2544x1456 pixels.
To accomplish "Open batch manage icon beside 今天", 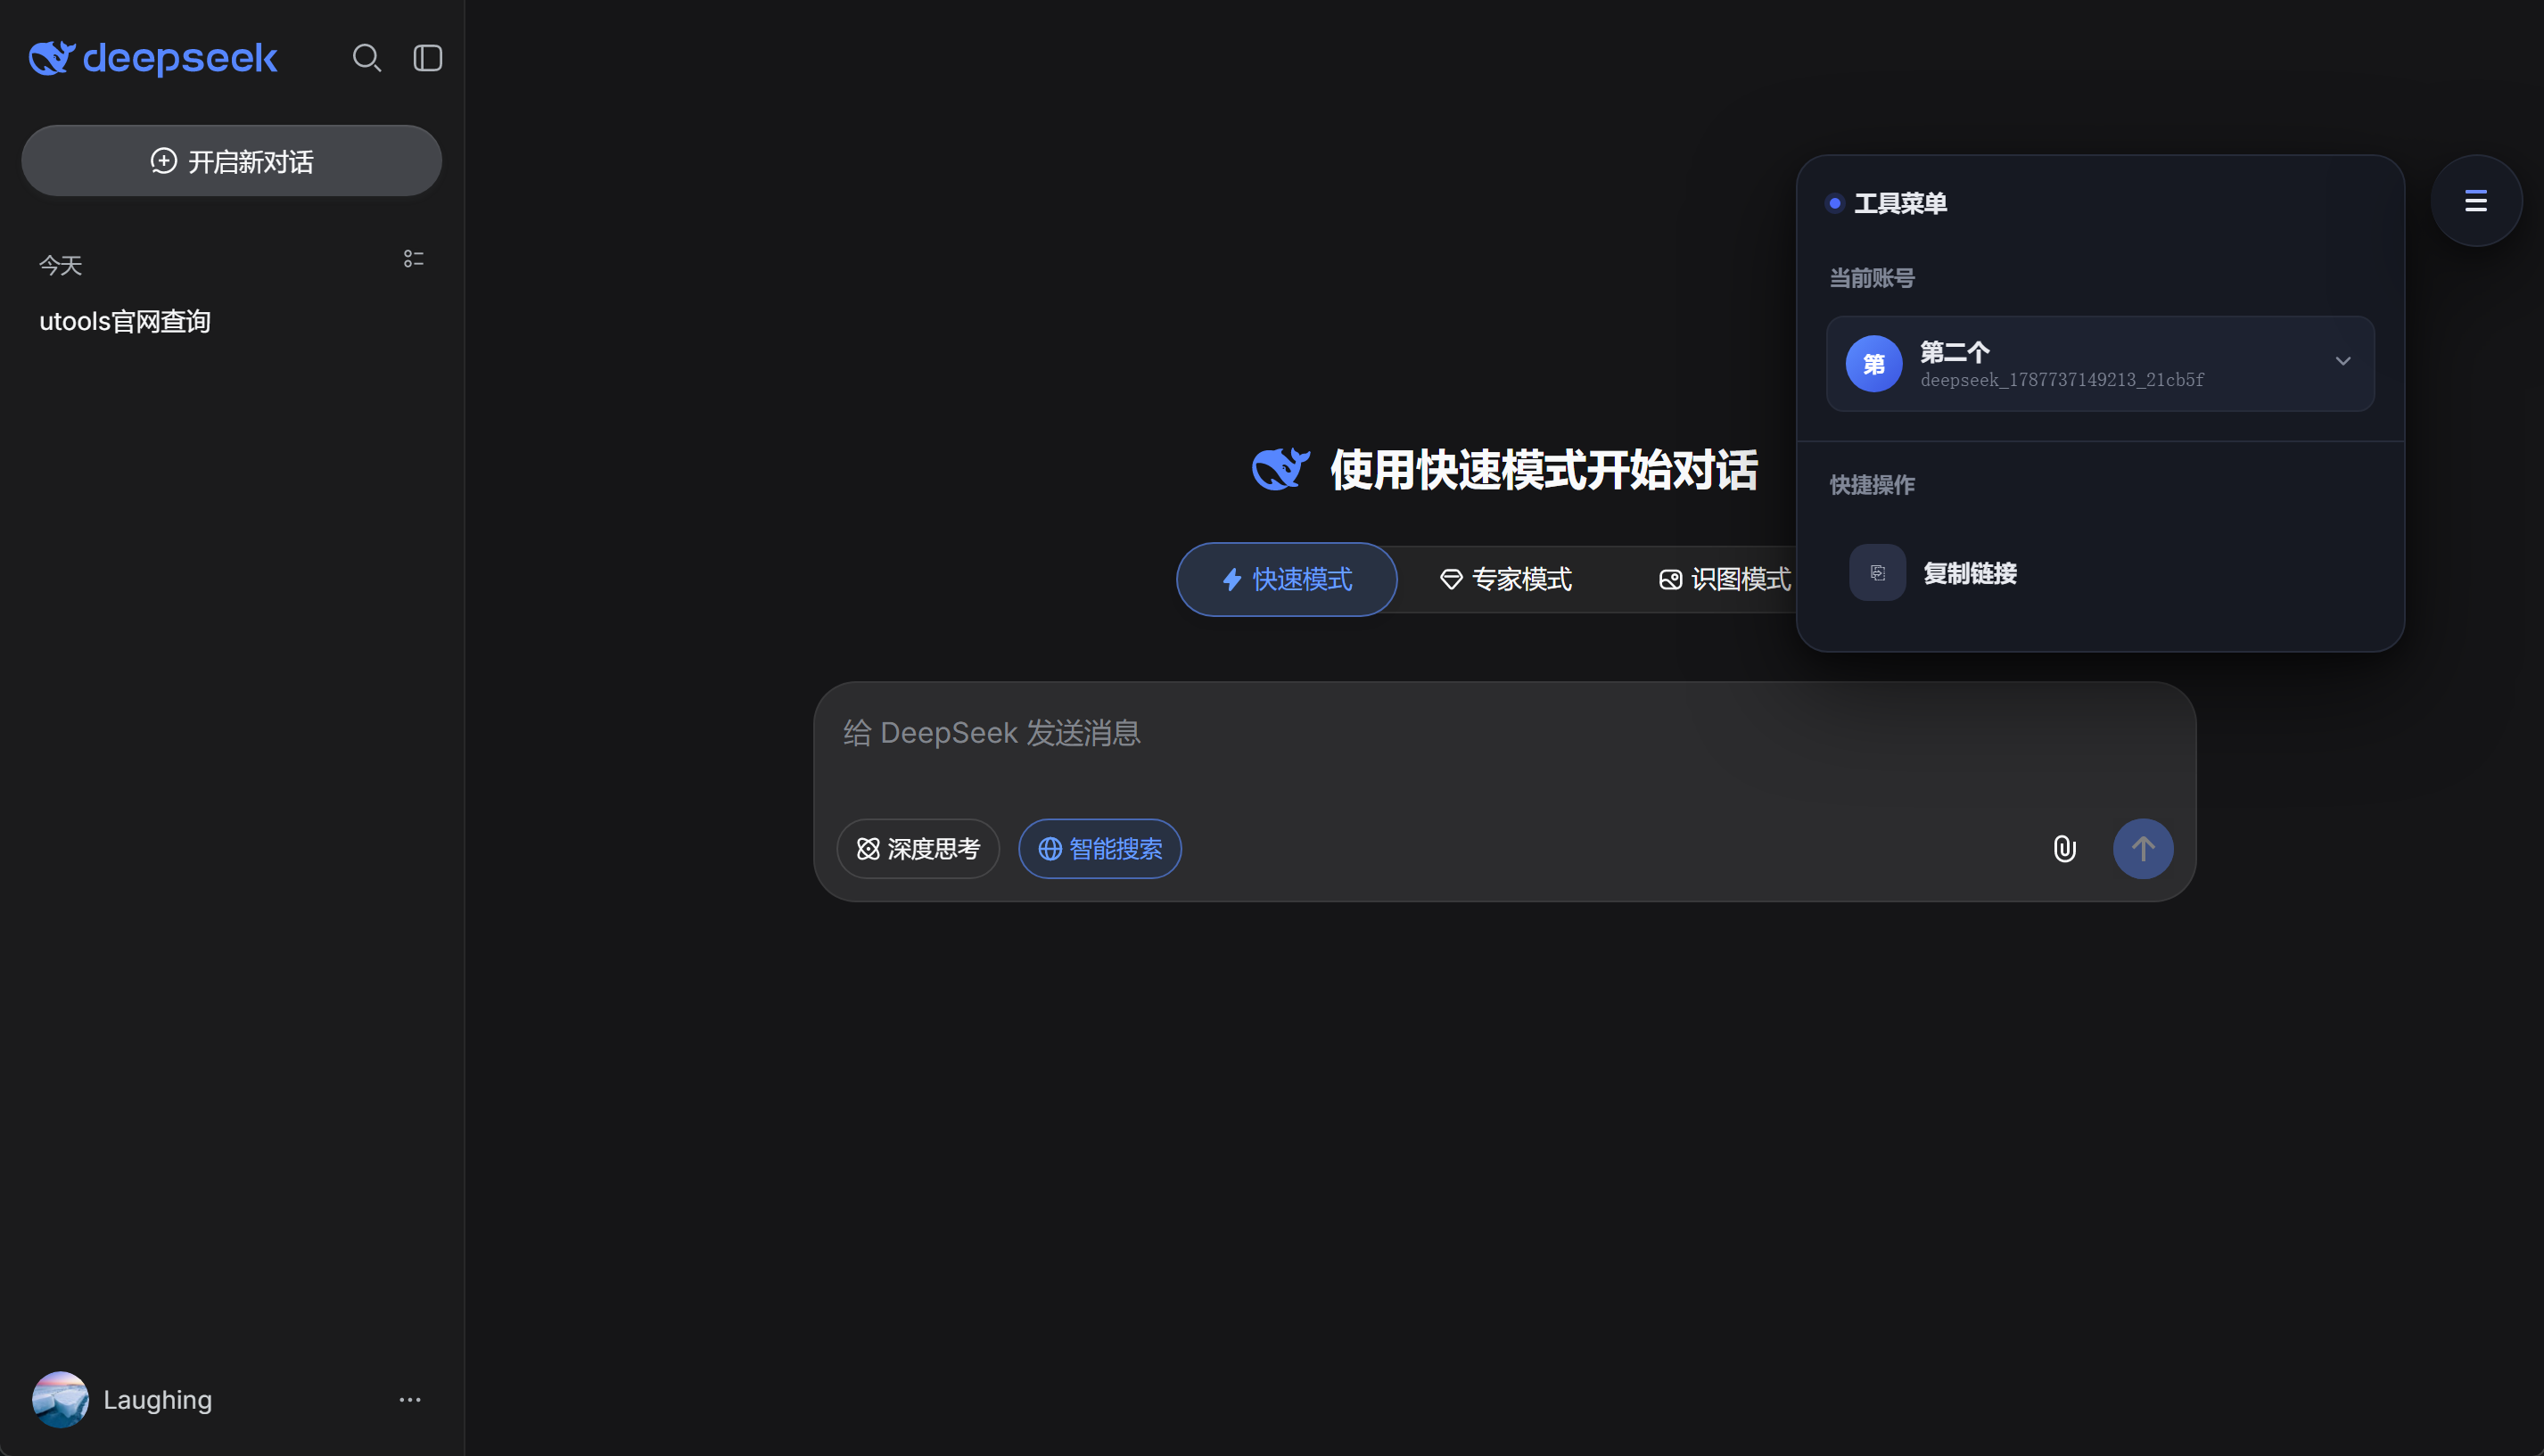I will pyautogui.click(x=413, y=259).
